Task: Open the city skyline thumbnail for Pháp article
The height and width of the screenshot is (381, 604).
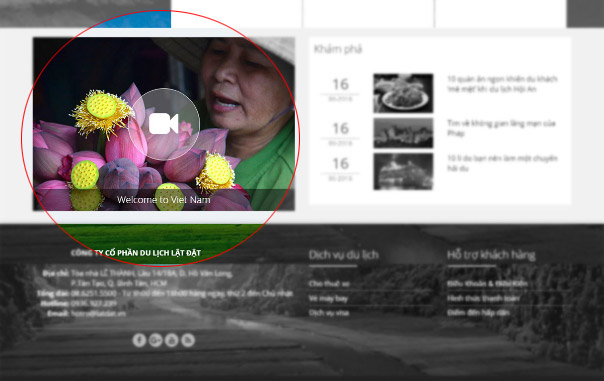Action: pos(403,133)
